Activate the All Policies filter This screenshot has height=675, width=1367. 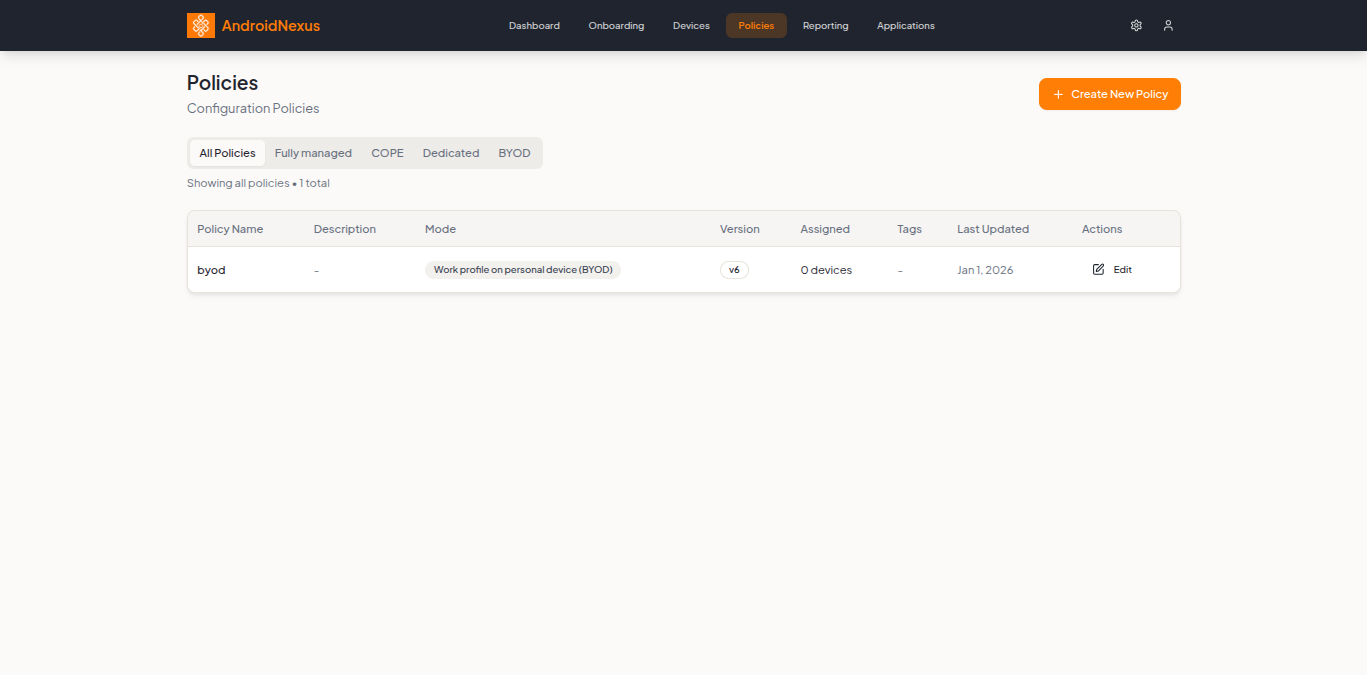[227, 152]
